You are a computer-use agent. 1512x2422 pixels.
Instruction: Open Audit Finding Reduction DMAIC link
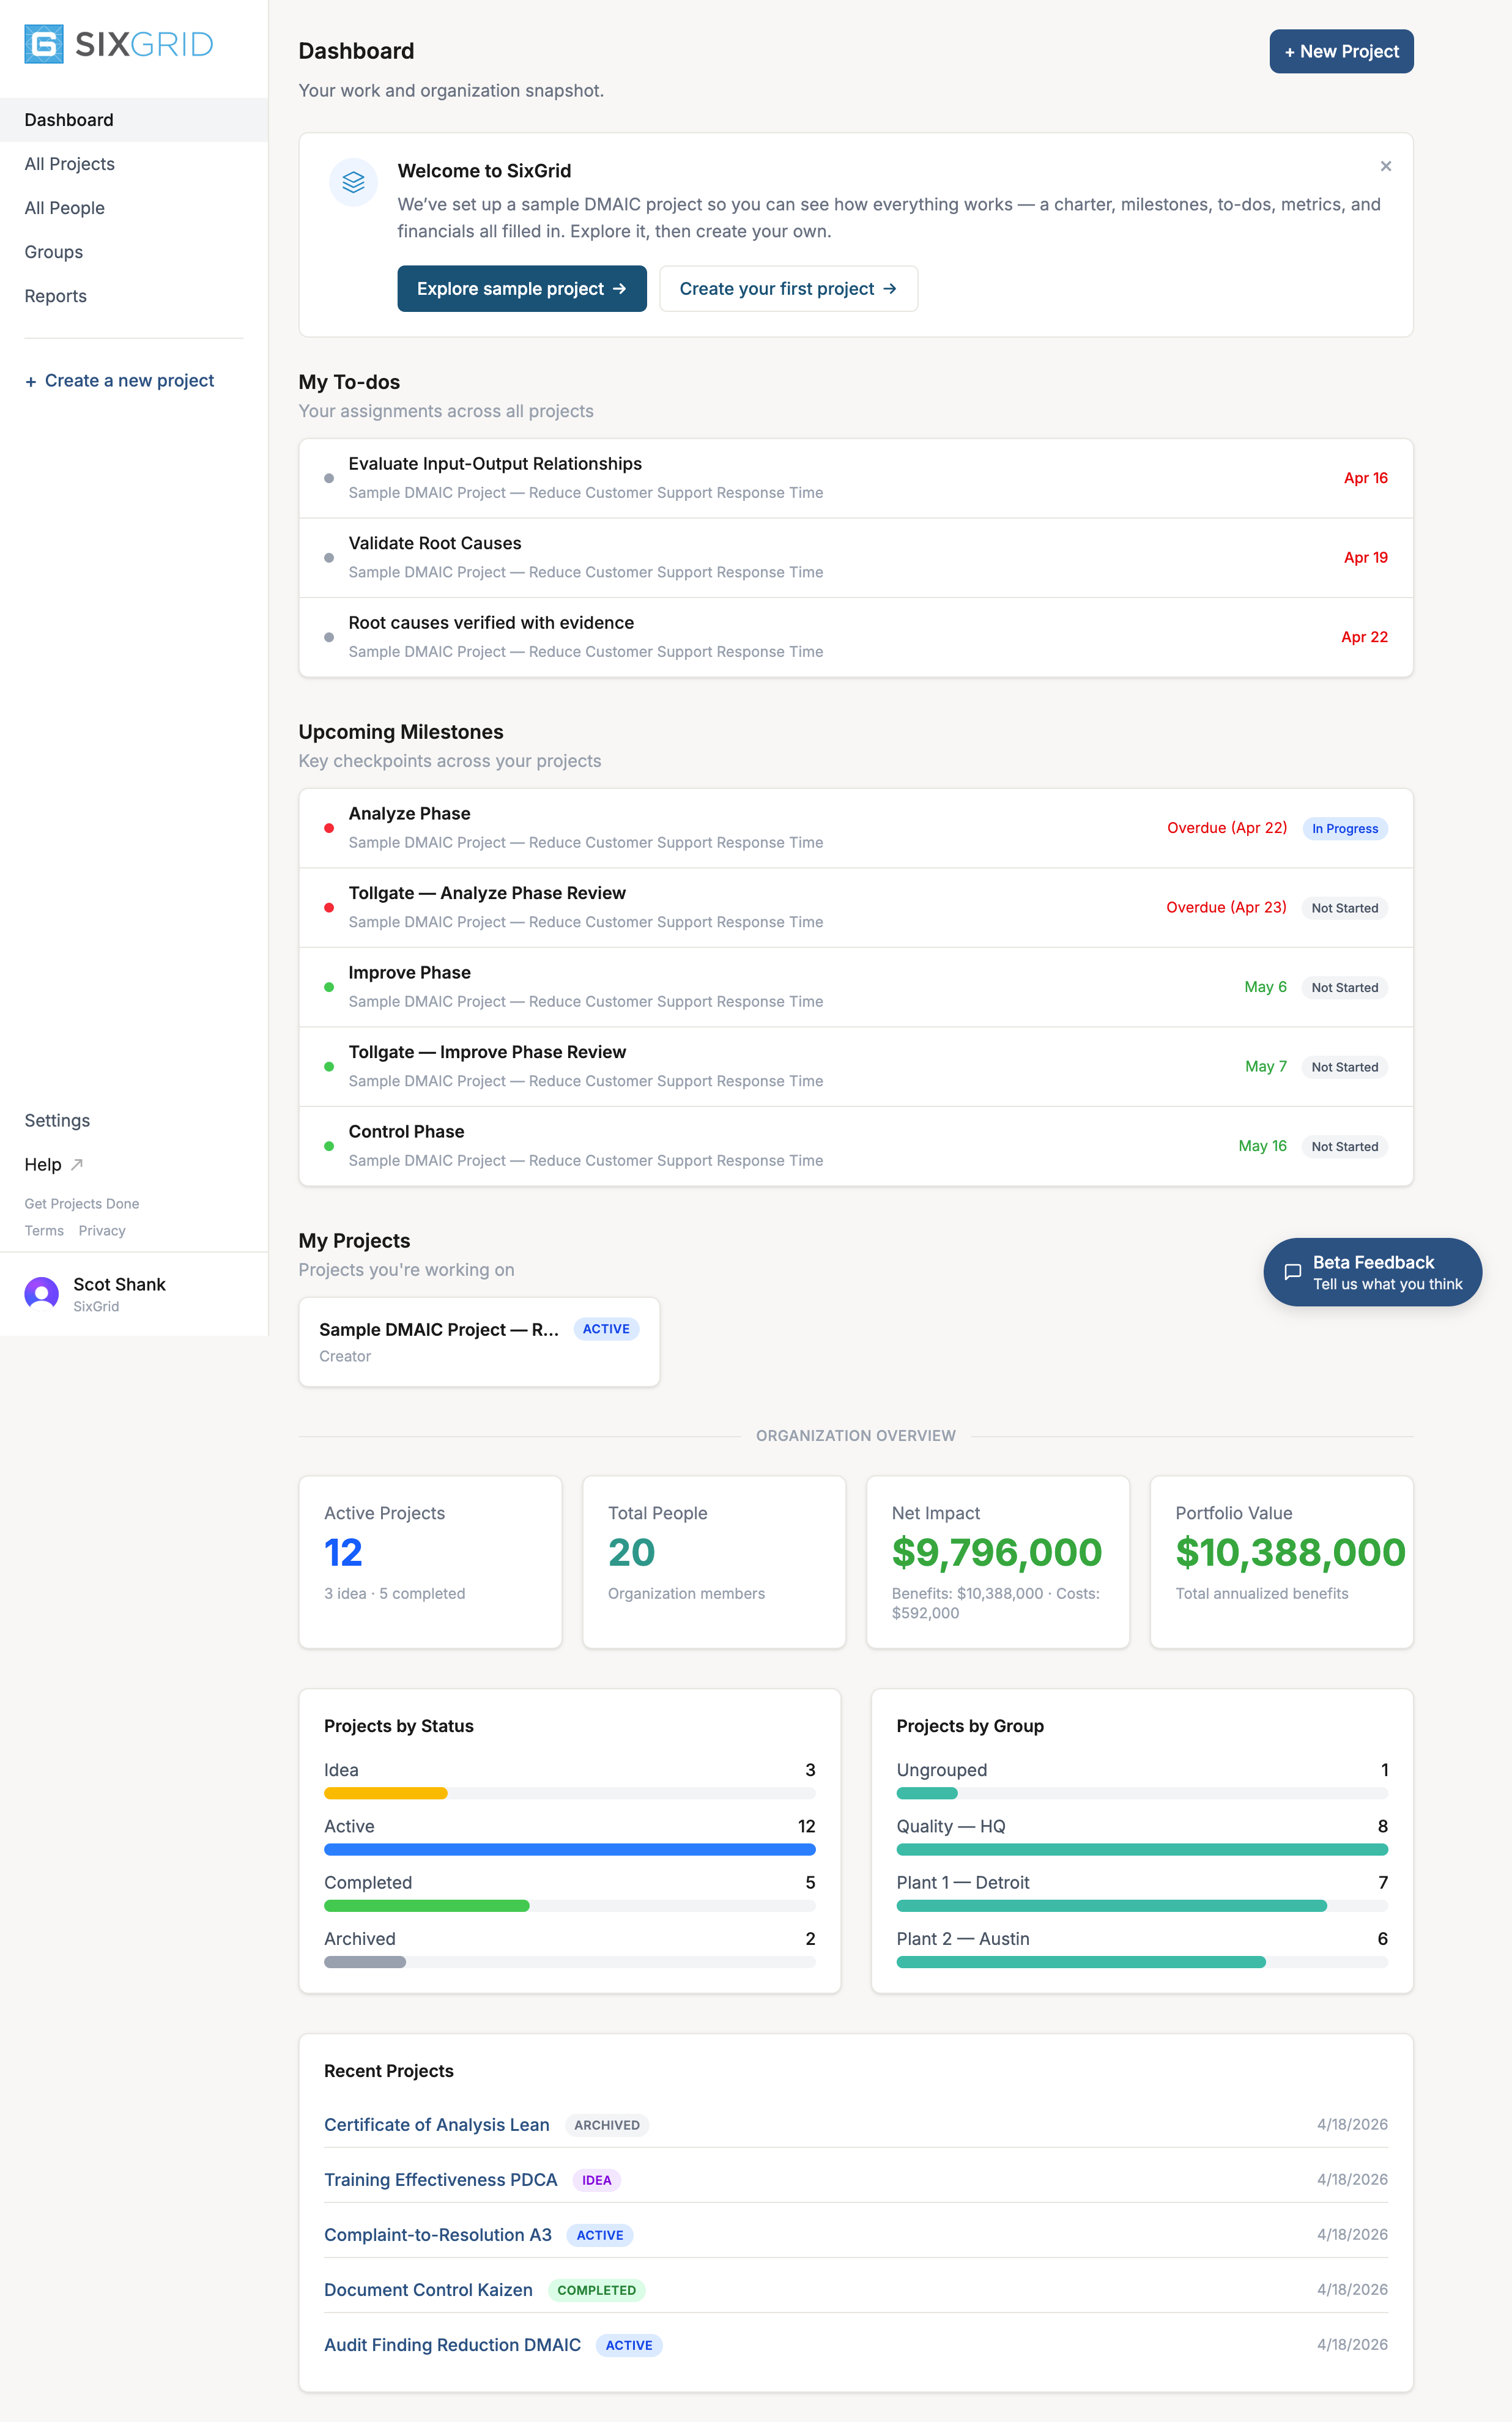coord(452,2344)
